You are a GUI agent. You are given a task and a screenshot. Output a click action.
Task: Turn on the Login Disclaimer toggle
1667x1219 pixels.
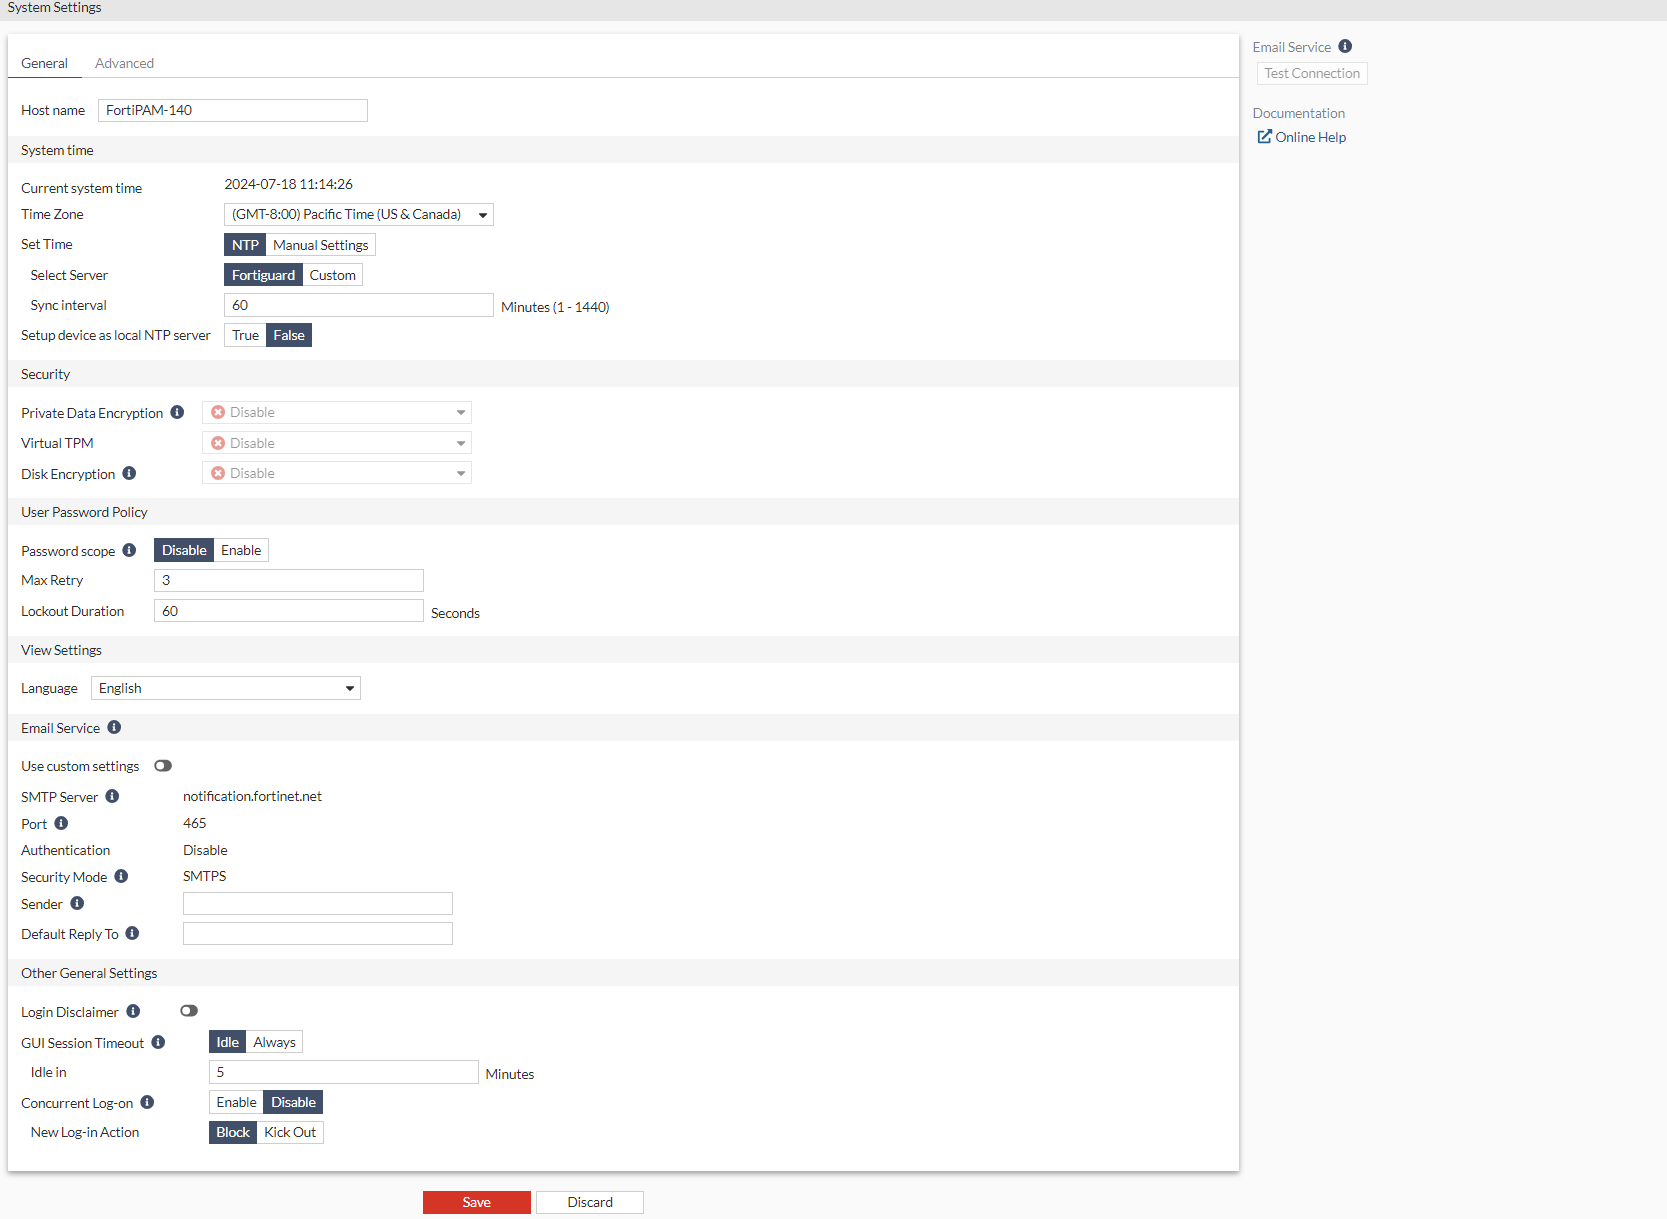click(188, 1010)
